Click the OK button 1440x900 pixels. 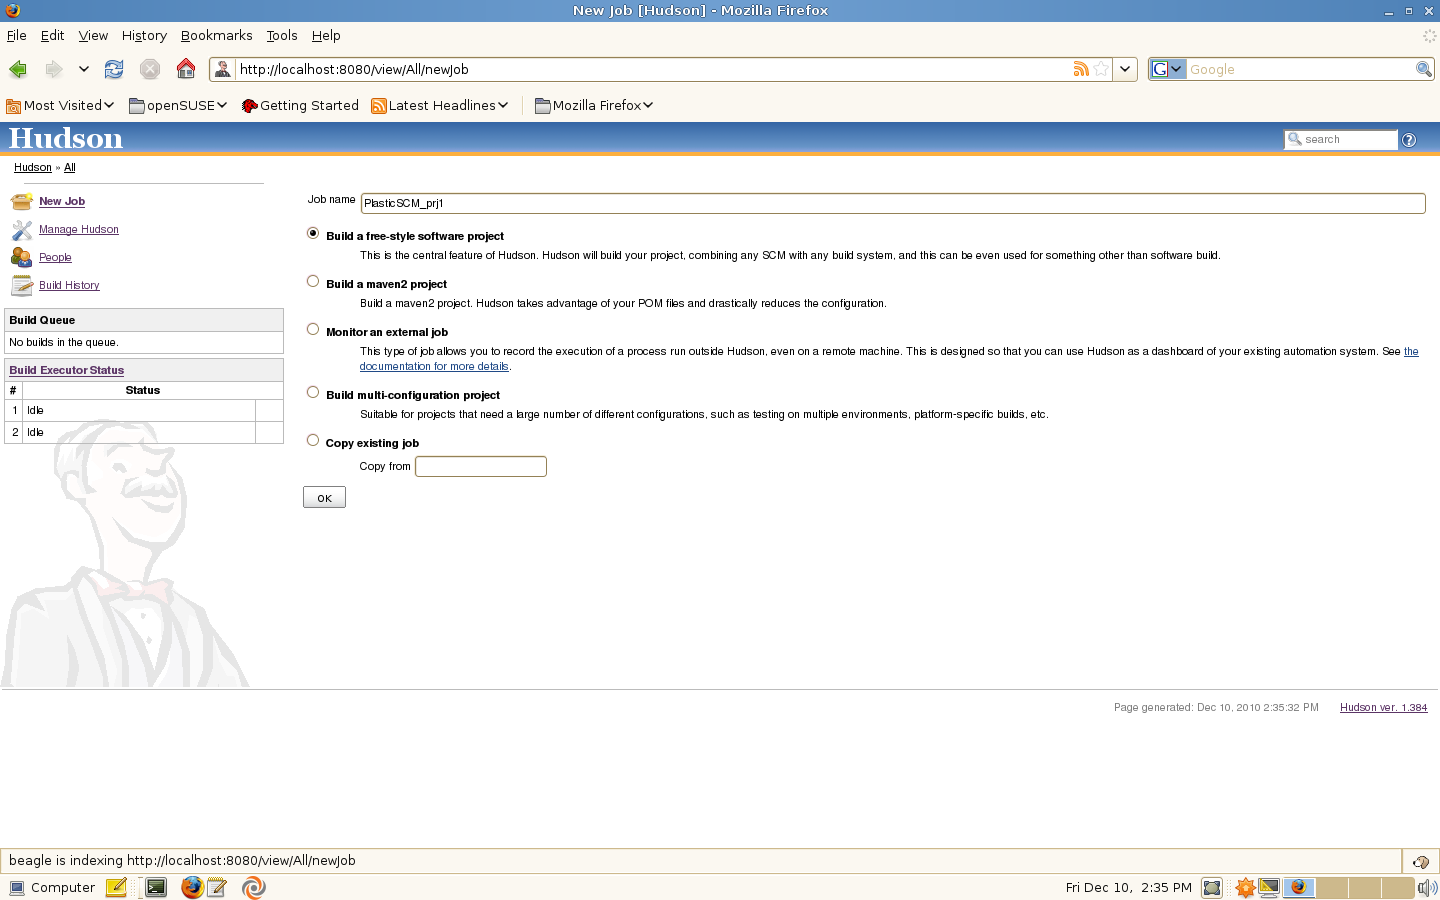(x=324, y=497)
